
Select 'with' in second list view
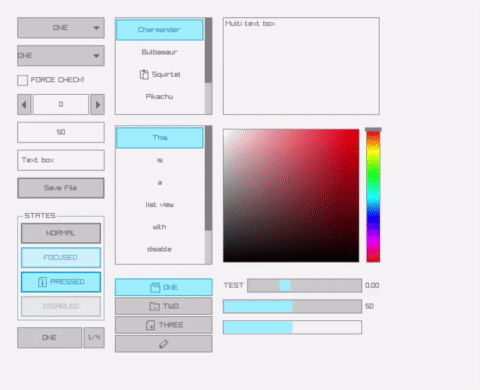coord(160,227)
